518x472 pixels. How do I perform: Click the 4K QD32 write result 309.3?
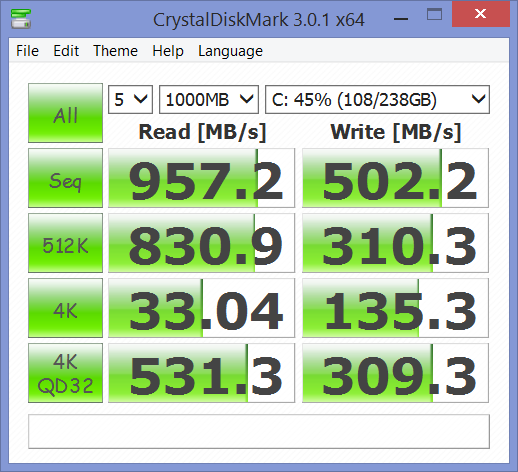coord(395,373)
